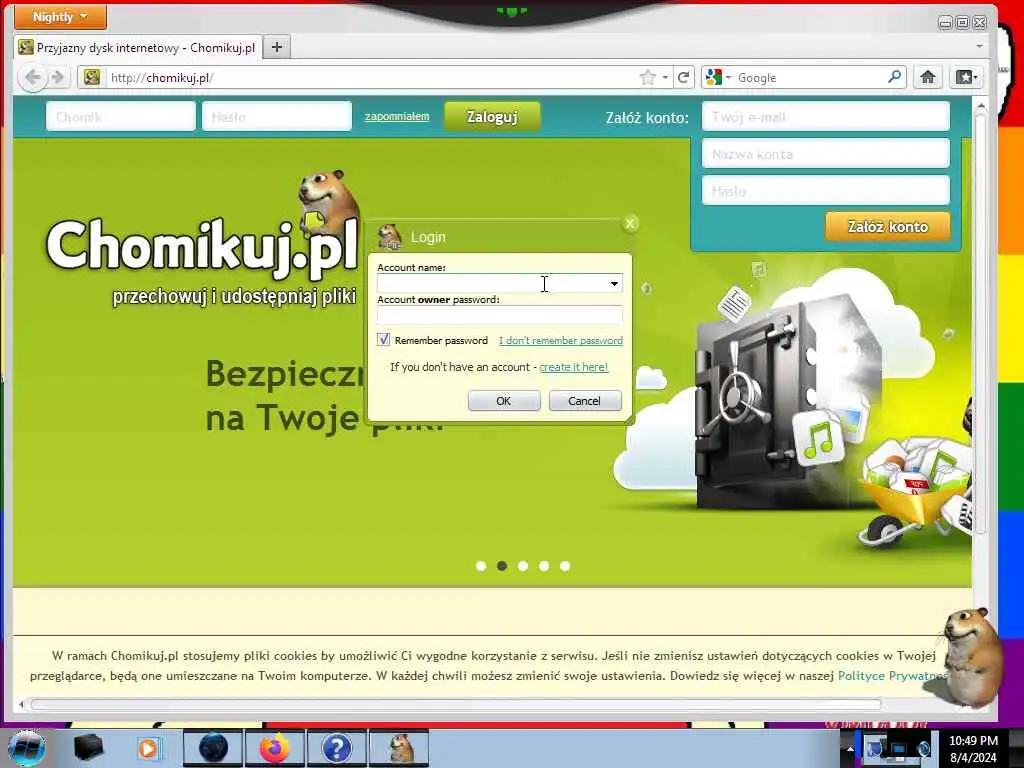
Task: Click the Chomik username field
Action: click(121, 117)
